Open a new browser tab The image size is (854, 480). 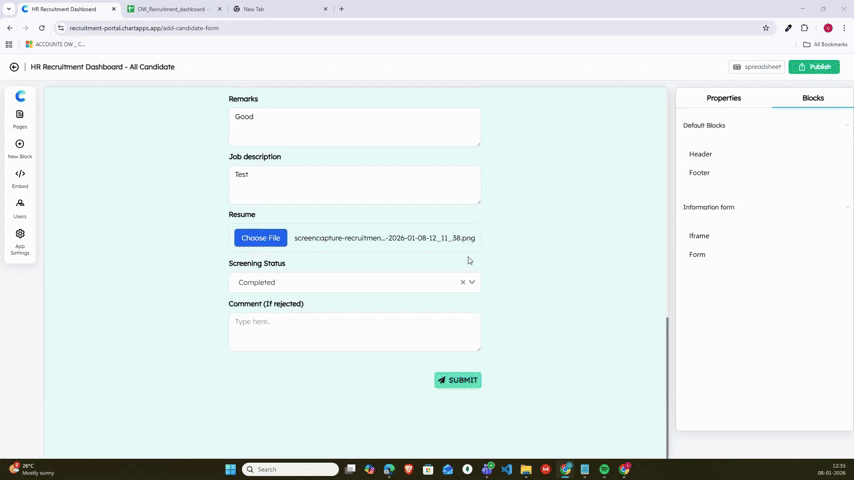pos(341,9)
